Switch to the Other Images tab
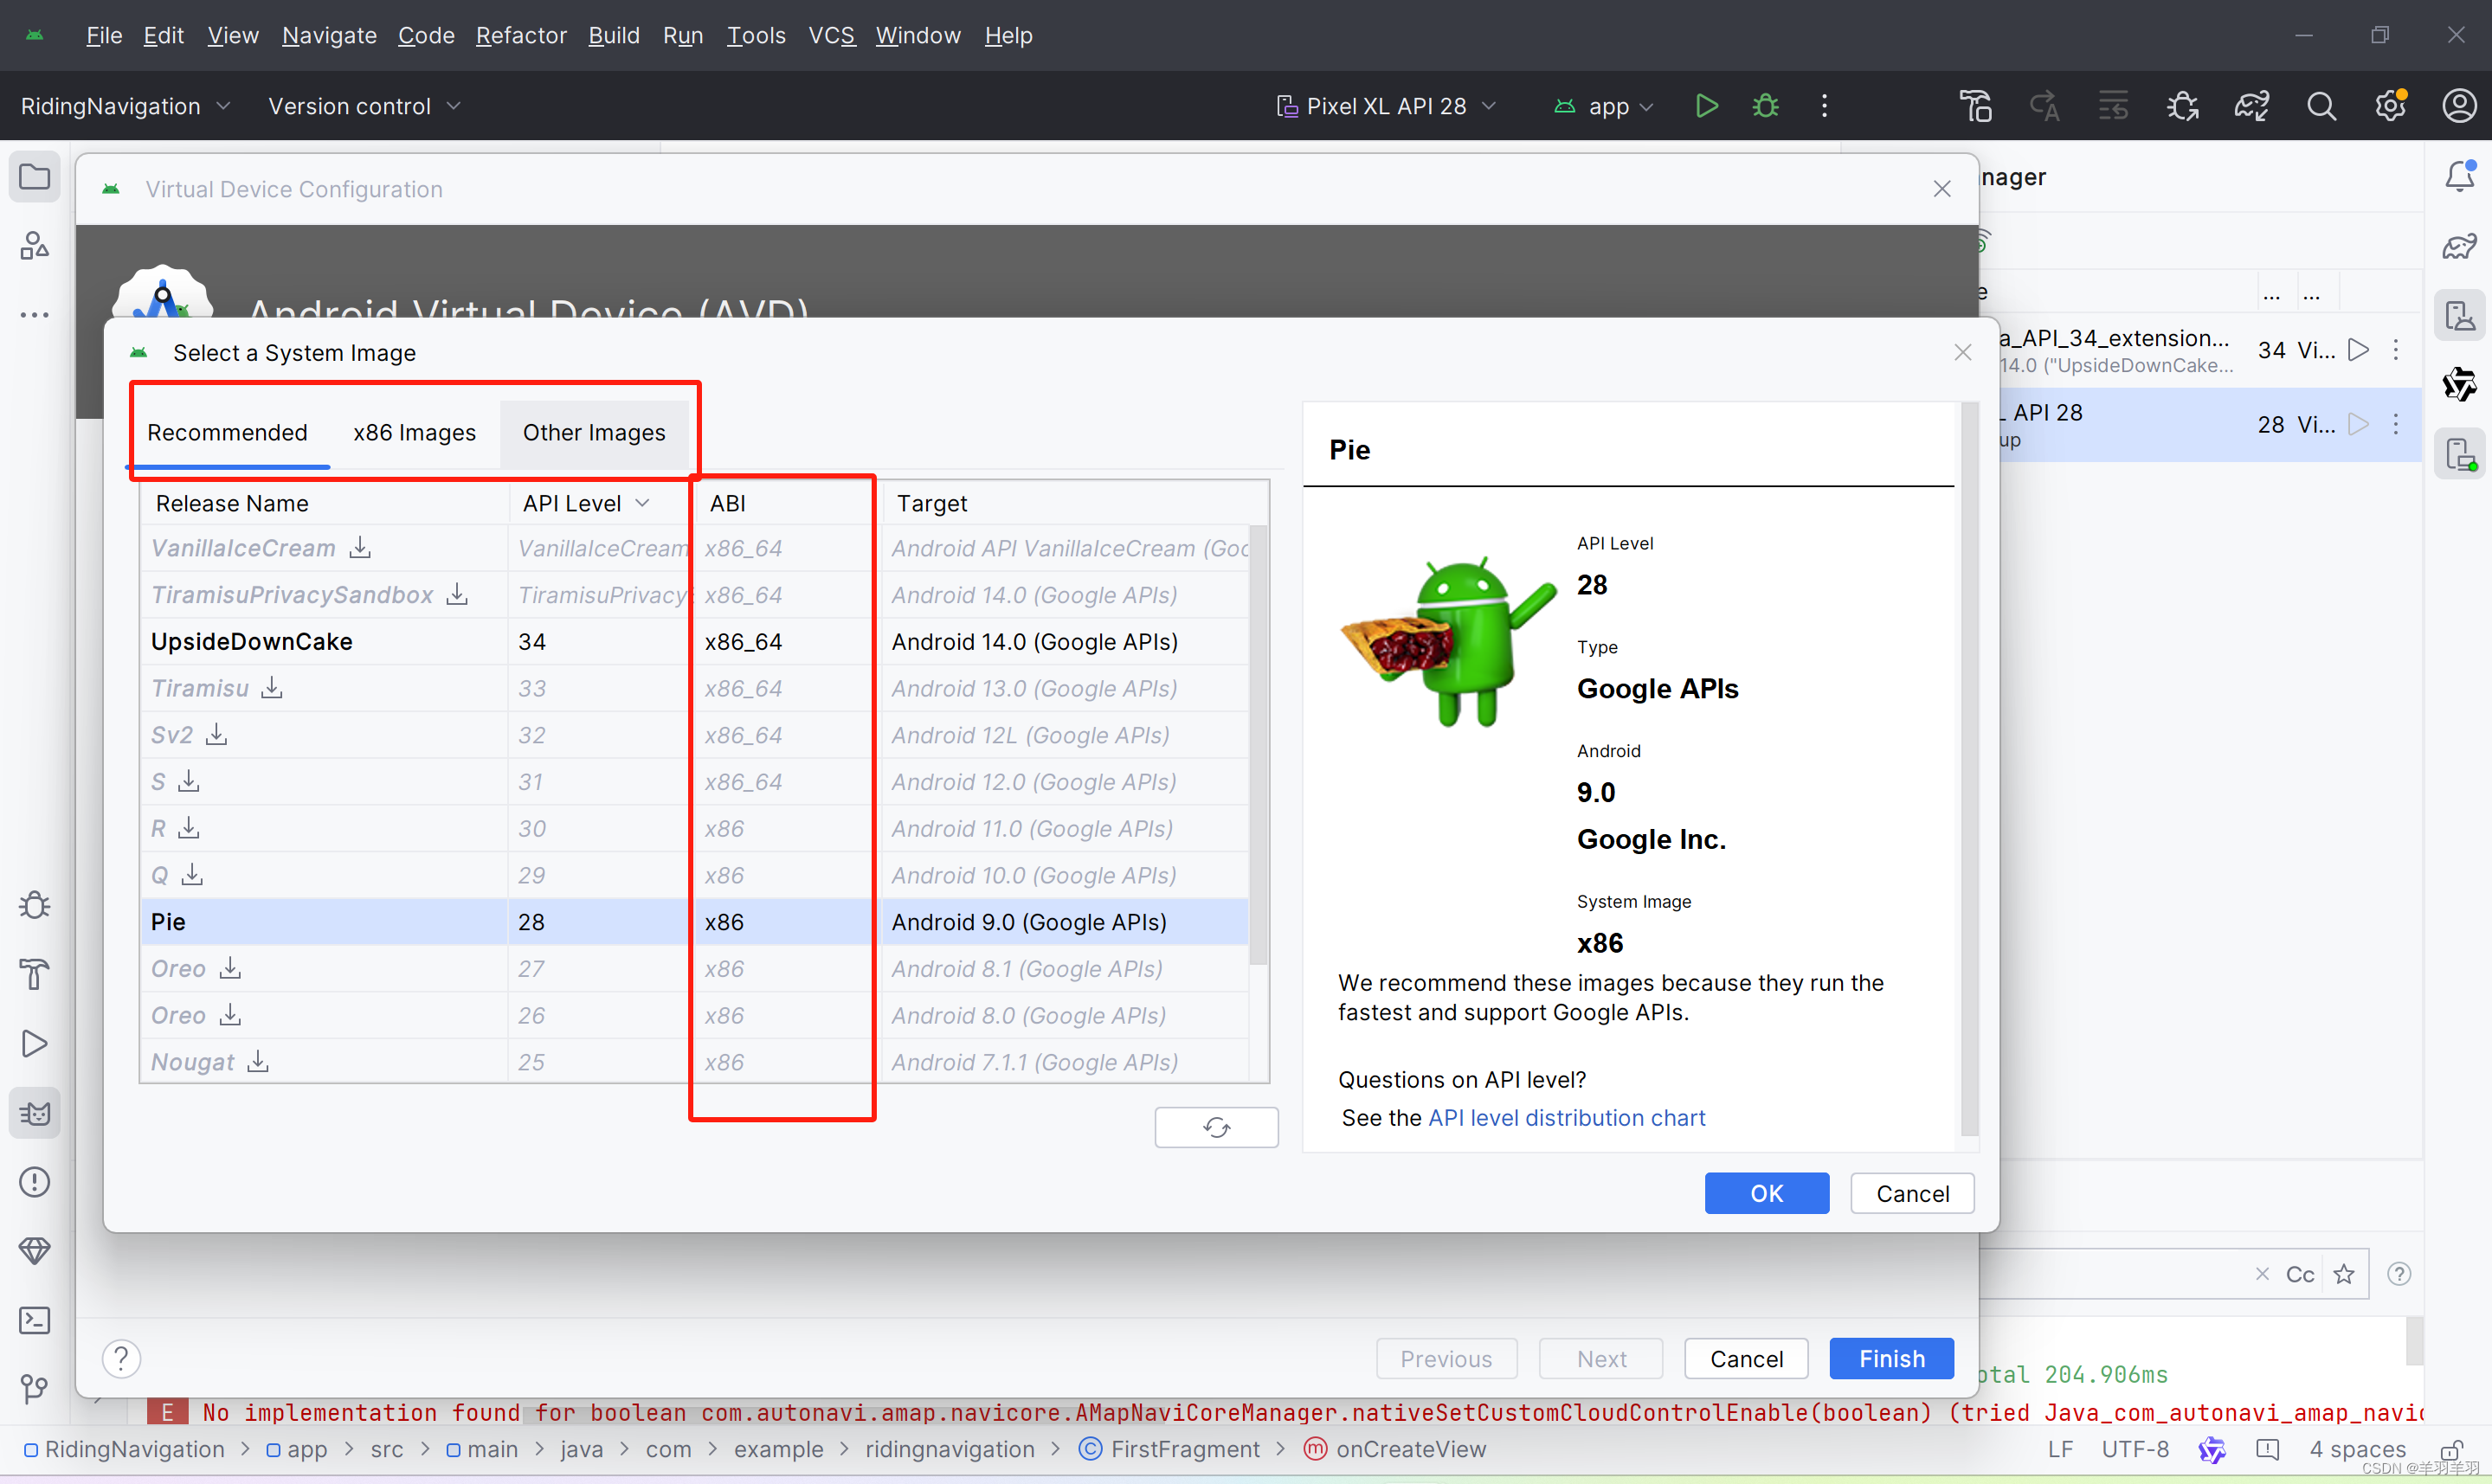The width and height of the screenshot is (2492, 1484). [594, 432]
